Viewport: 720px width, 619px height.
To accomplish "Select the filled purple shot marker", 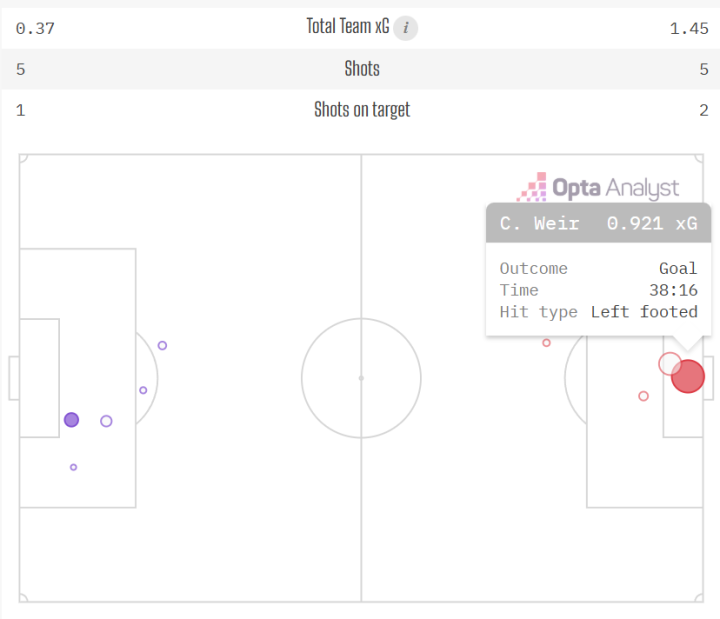I will coord(71,420).
